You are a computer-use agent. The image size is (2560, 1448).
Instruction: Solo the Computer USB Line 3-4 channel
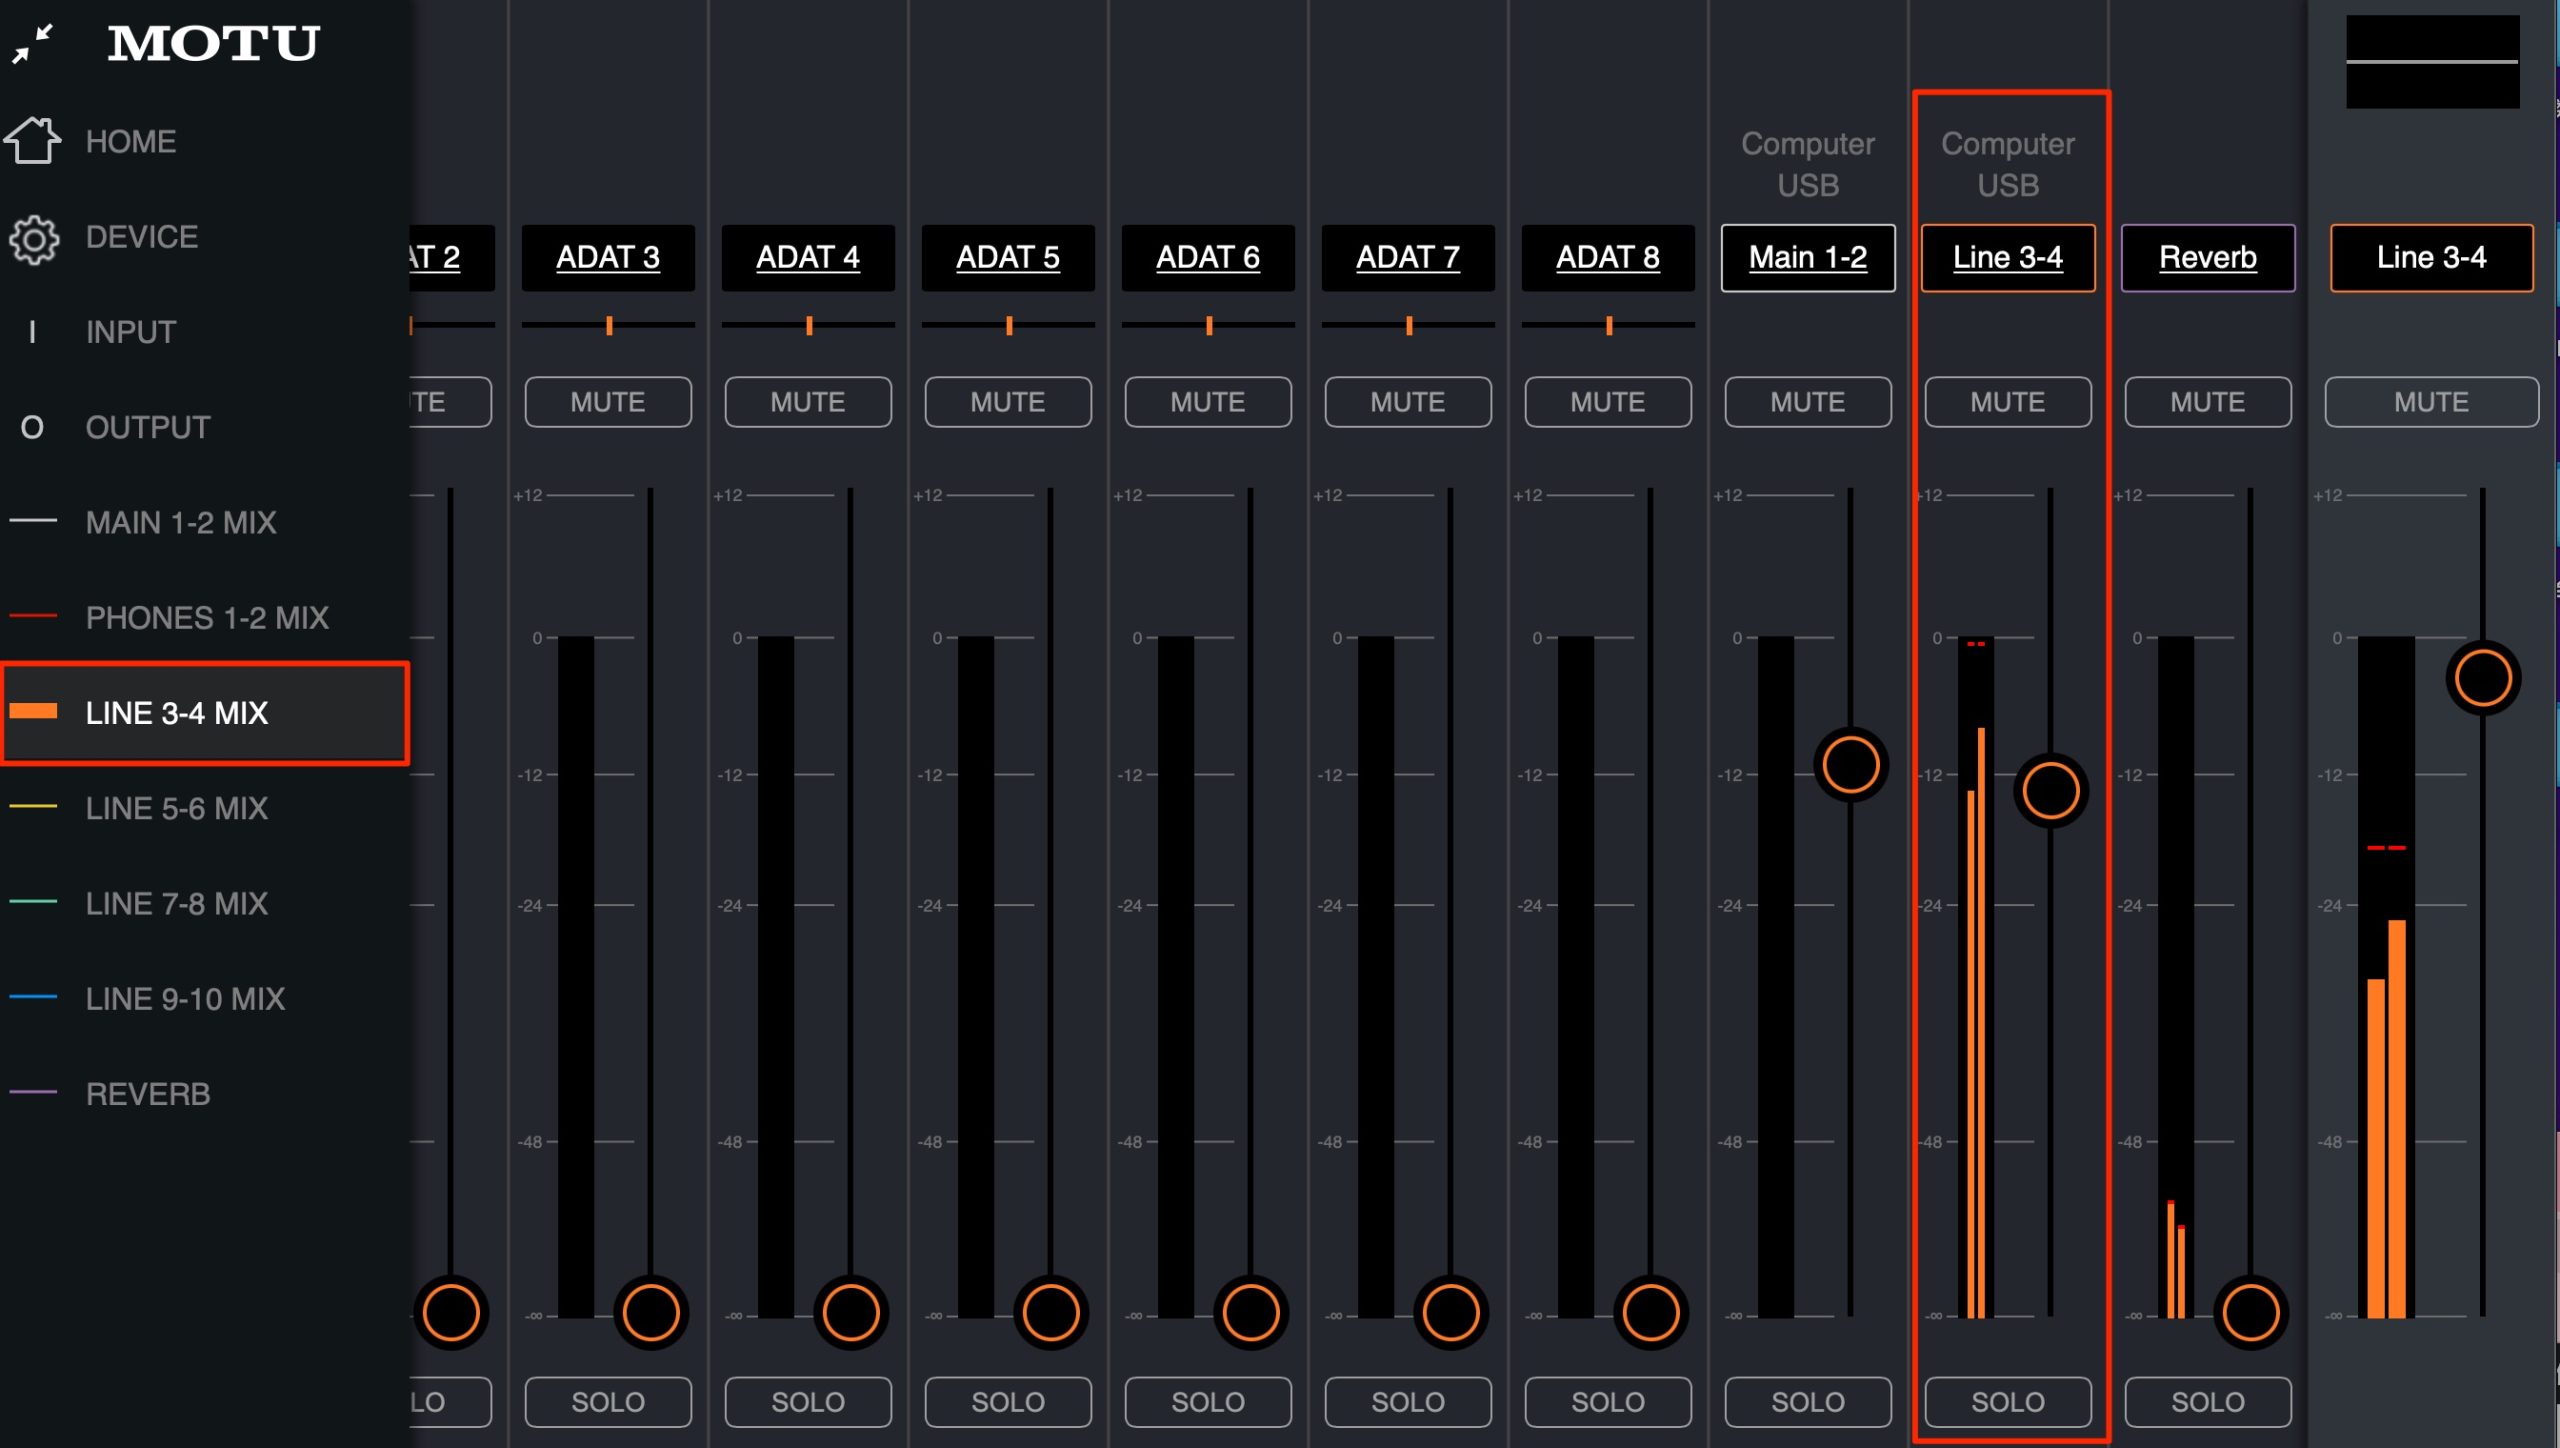tap(2008, 1402)
